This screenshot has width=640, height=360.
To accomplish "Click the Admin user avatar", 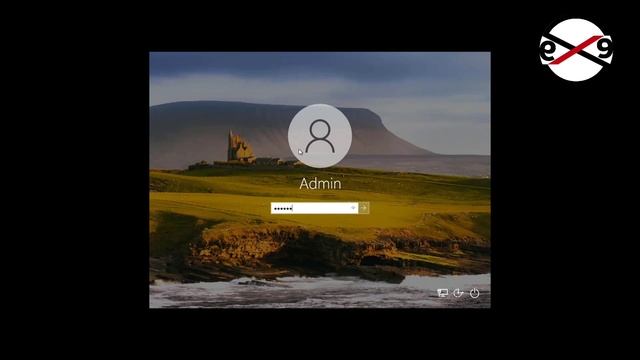I will [320, 136].
